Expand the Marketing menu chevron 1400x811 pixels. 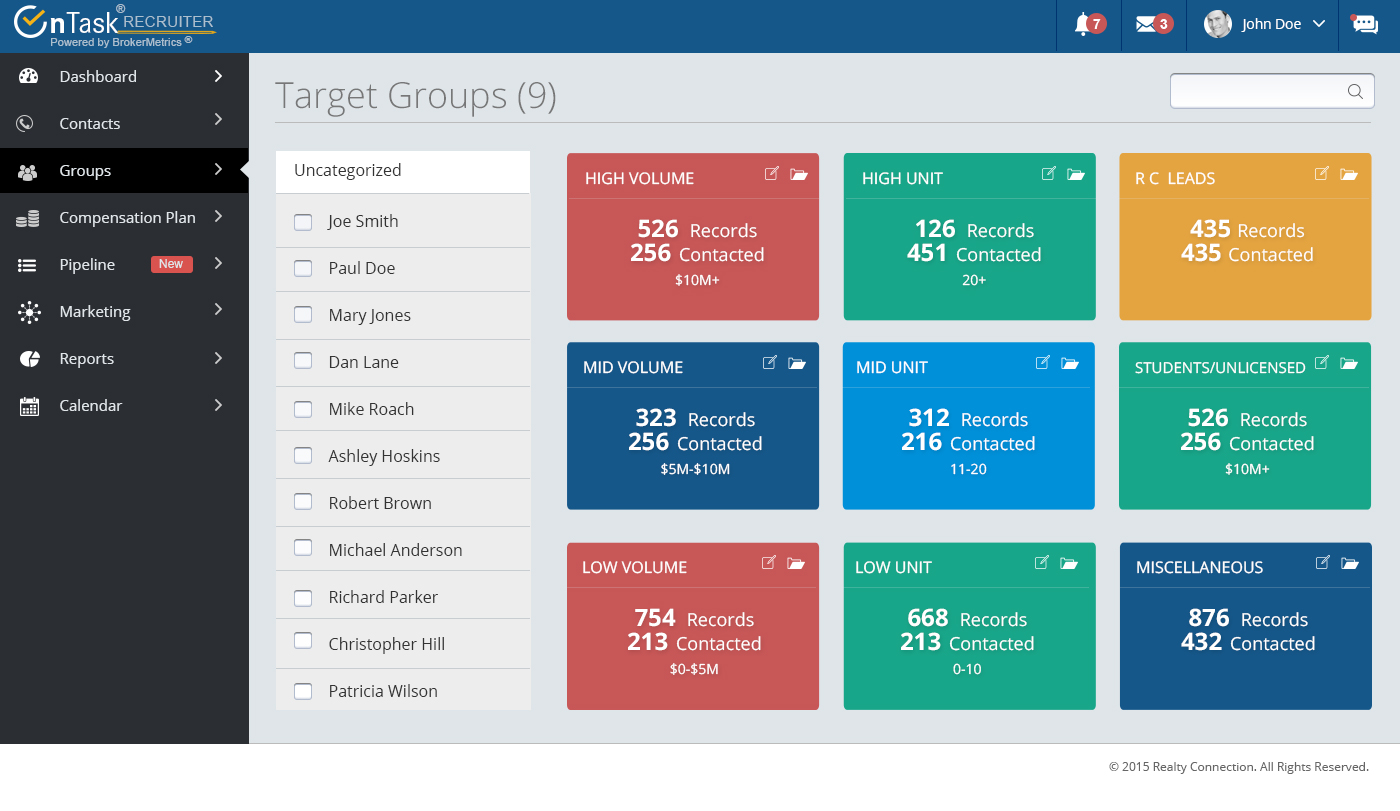coord(218,310)
